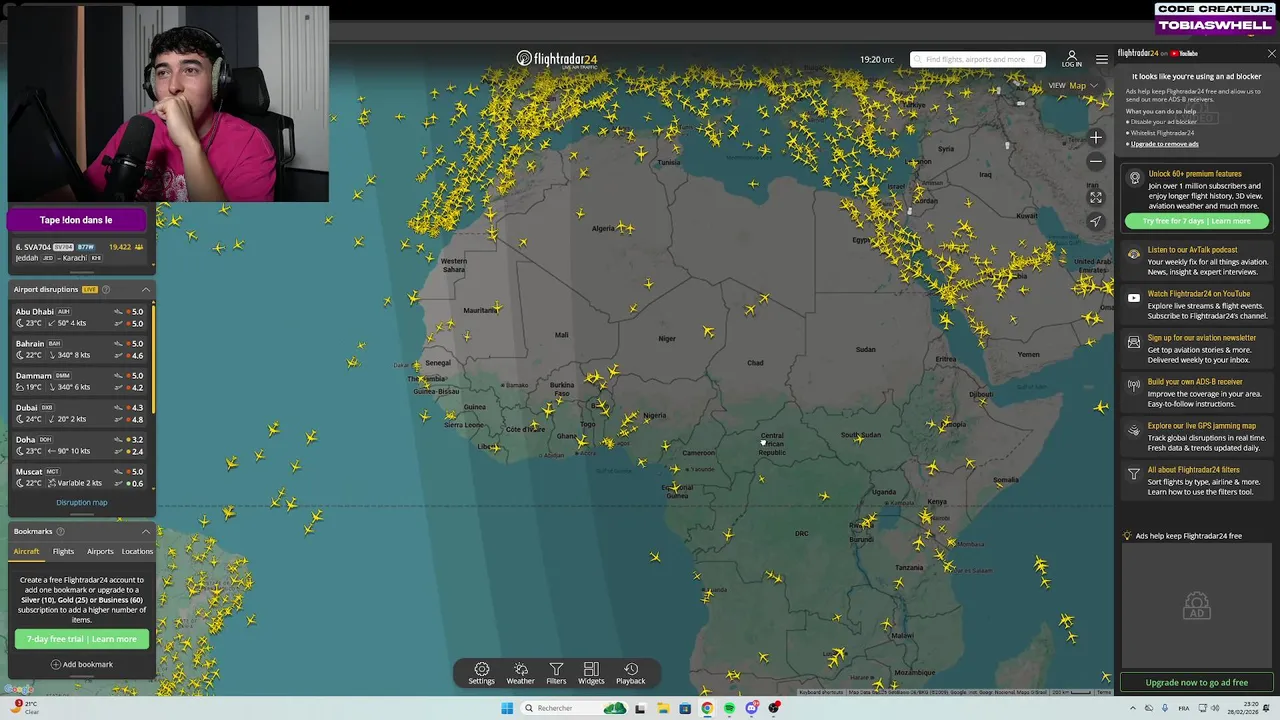Collapse the Bookmarks panel

coord(146,532)
